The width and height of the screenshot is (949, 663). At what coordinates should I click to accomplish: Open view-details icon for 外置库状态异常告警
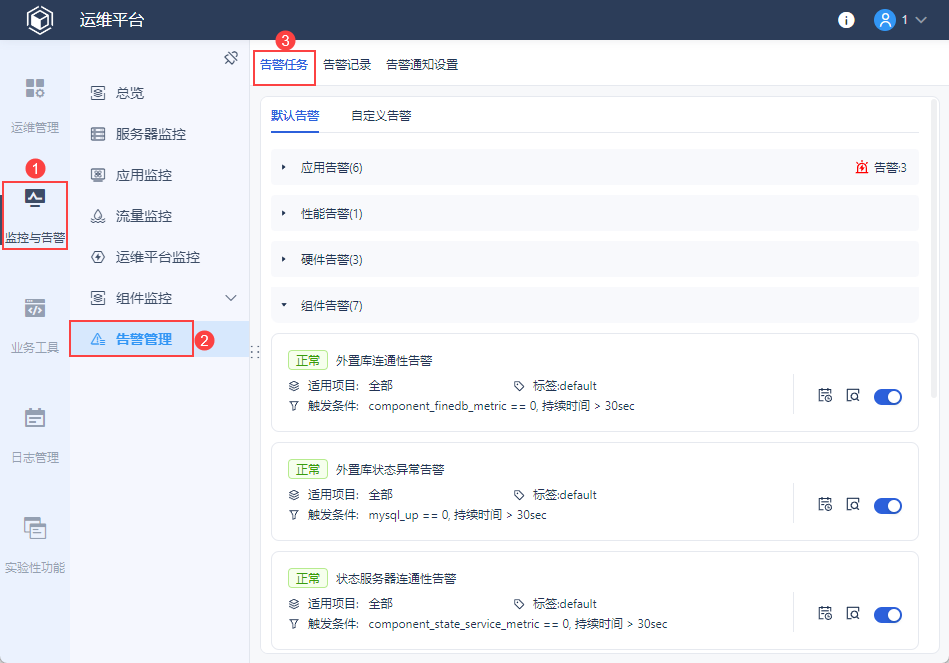point(853,504)
